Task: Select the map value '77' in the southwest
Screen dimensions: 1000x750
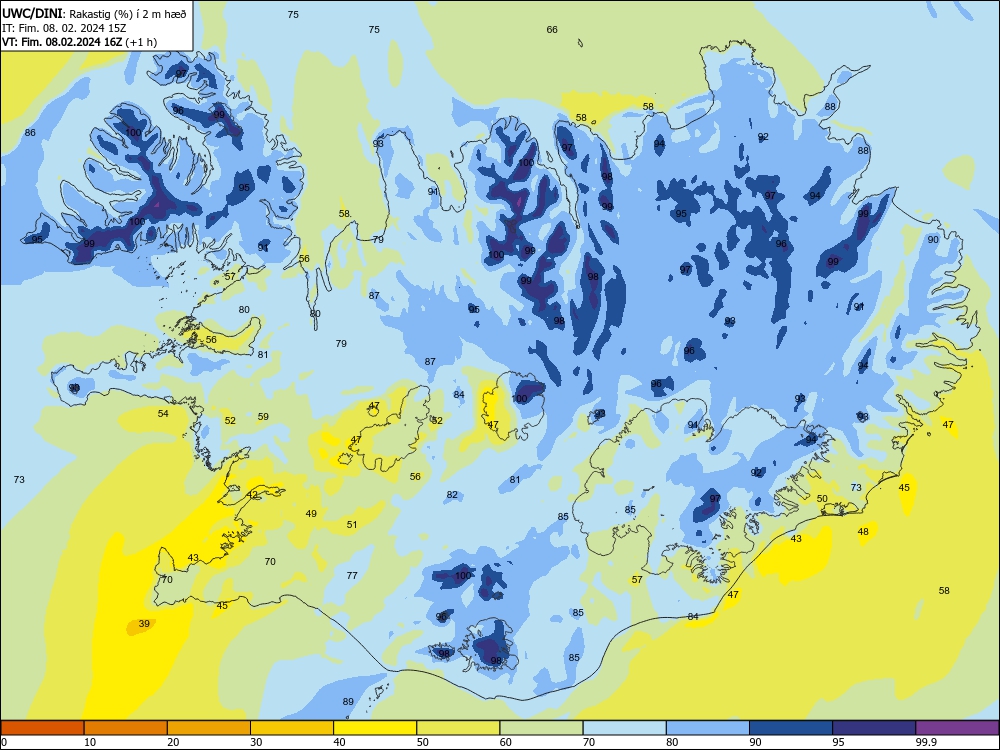Action: pyautogui.click(x=352, y=575)
